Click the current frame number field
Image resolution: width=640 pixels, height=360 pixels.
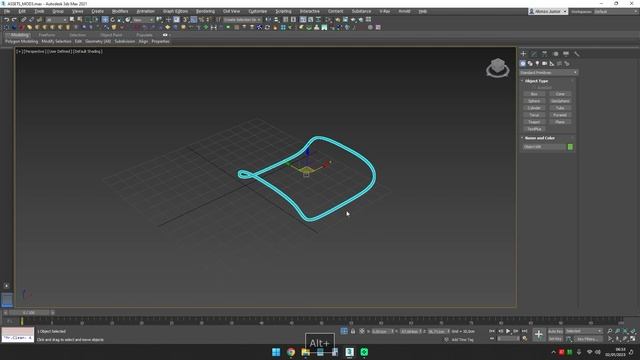click(509, 339)
